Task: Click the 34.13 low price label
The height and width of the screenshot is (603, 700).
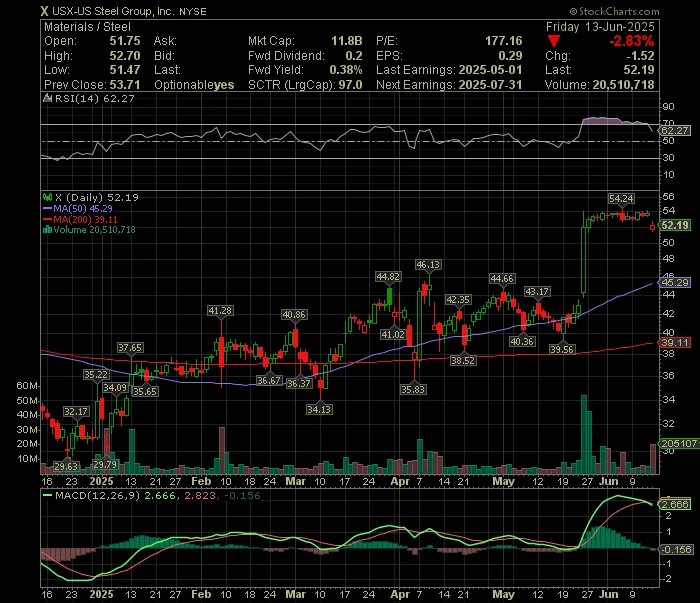Action: point(319,409)
